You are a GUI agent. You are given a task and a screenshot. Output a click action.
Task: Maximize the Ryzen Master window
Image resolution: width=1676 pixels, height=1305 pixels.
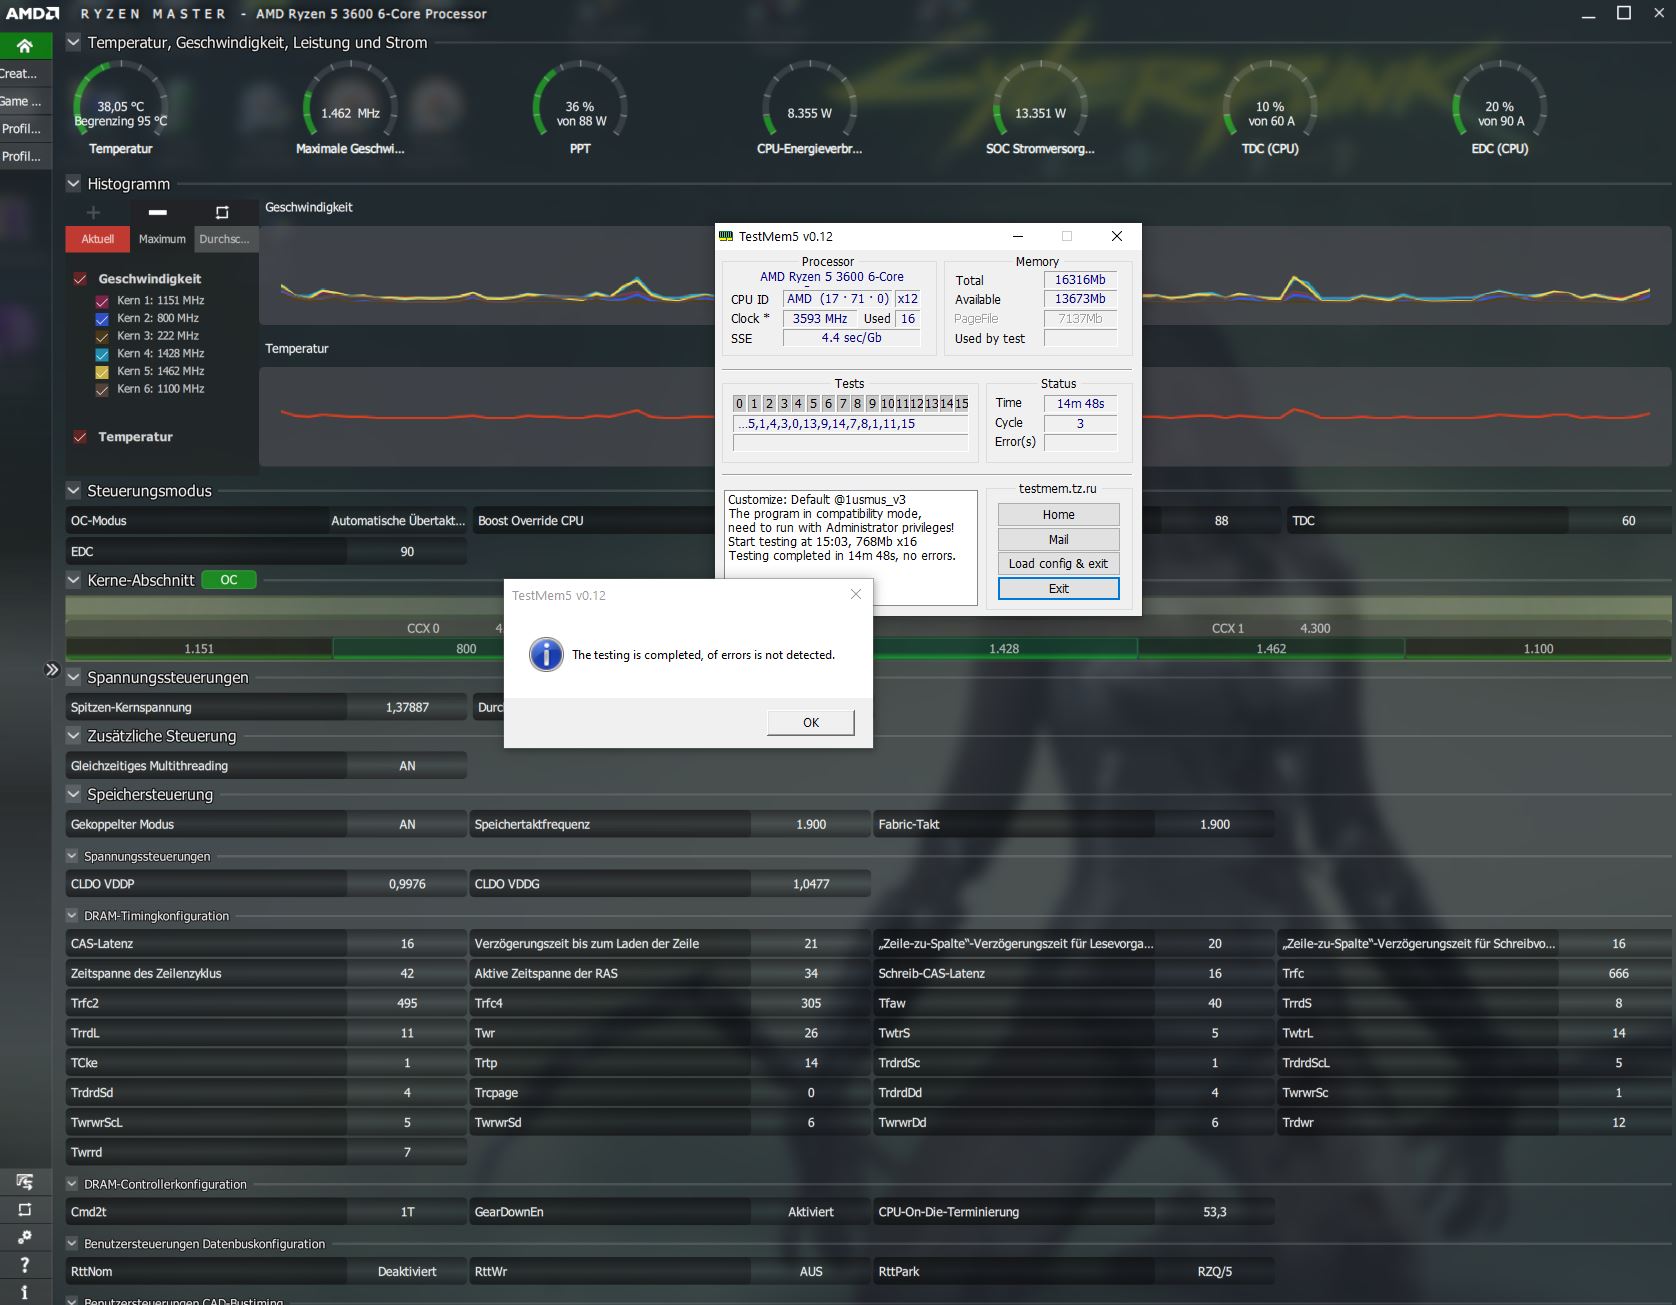(1624, 13)
